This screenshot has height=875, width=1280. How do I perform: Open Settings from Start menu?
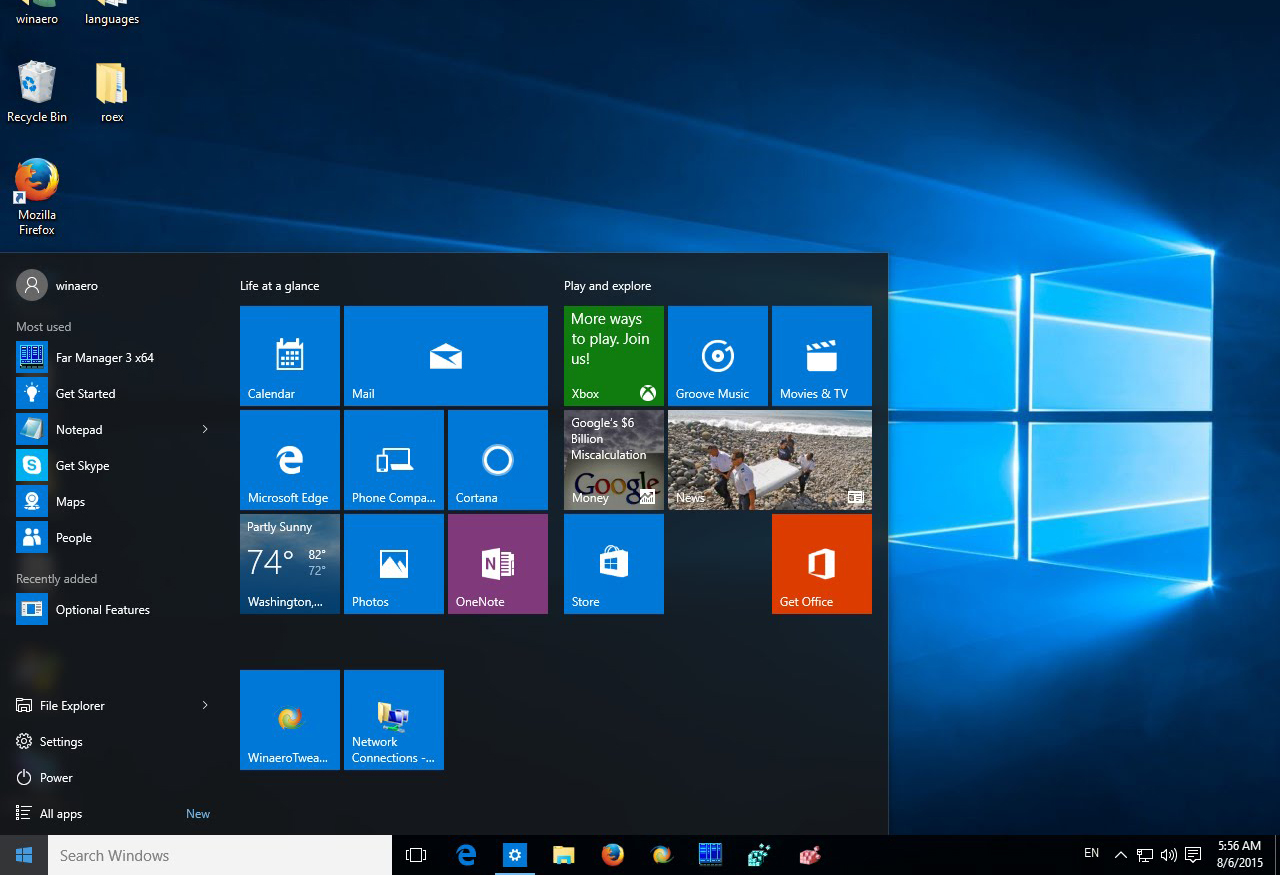112,741
